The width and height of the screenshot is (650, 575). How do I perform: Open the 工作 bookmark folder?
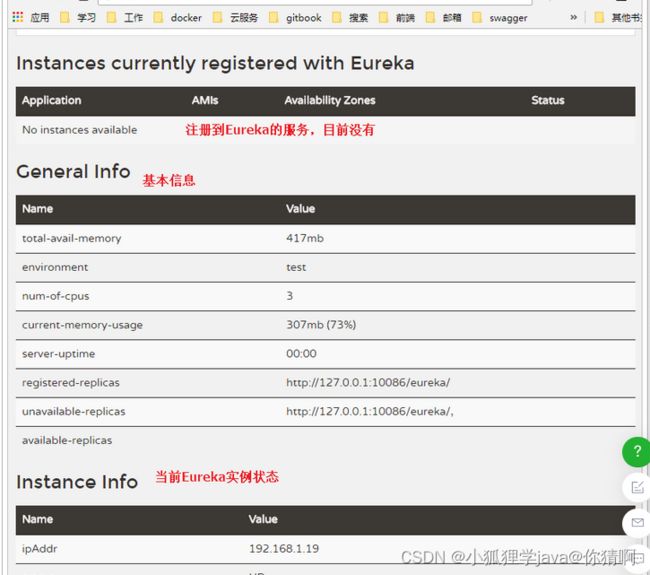124,17
